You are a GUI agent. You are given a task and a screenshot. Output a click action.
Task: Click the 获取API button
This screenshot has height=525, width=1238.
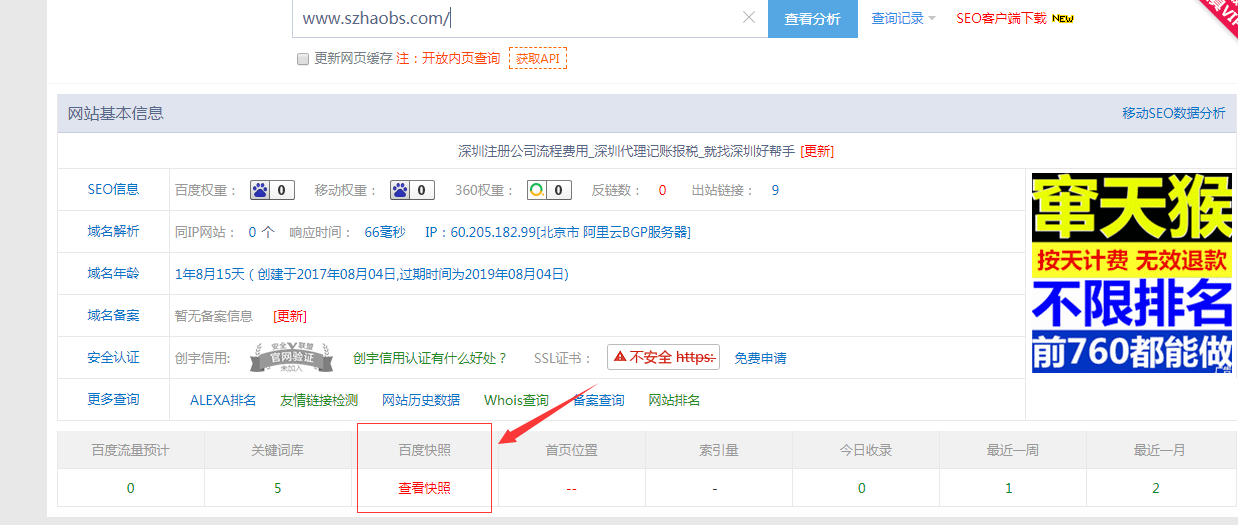click(x=538, y=58)
